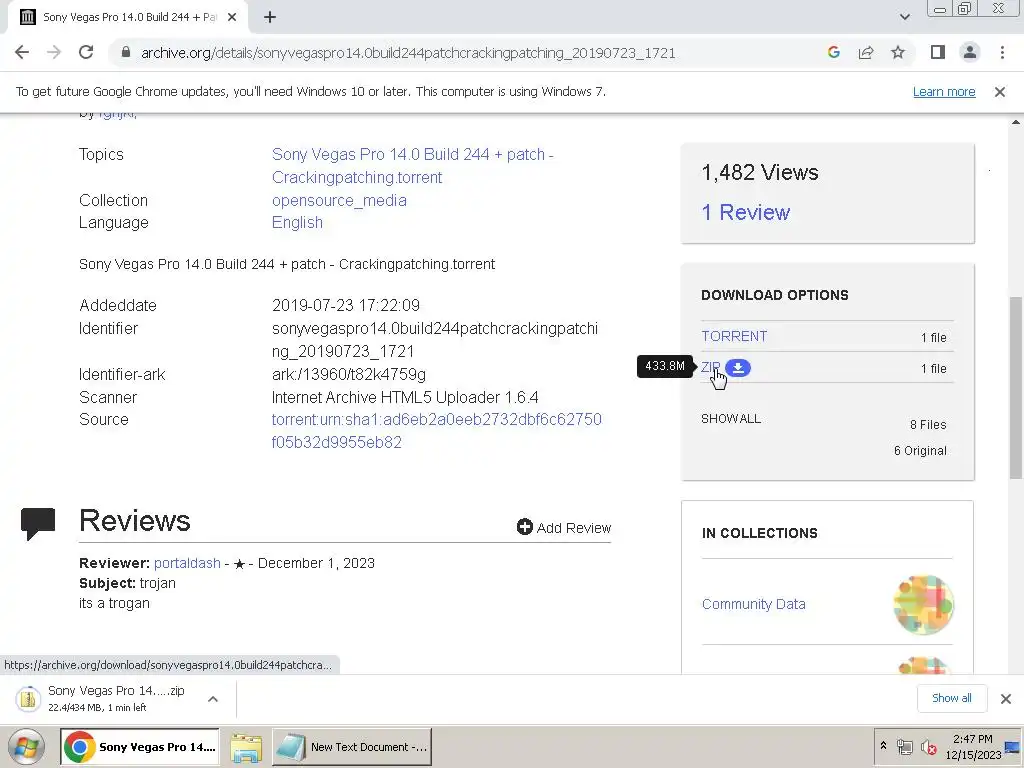The image size is (1024, 768).
Task: Click the Reviews speech bubble icon
Action: (38, 524)
